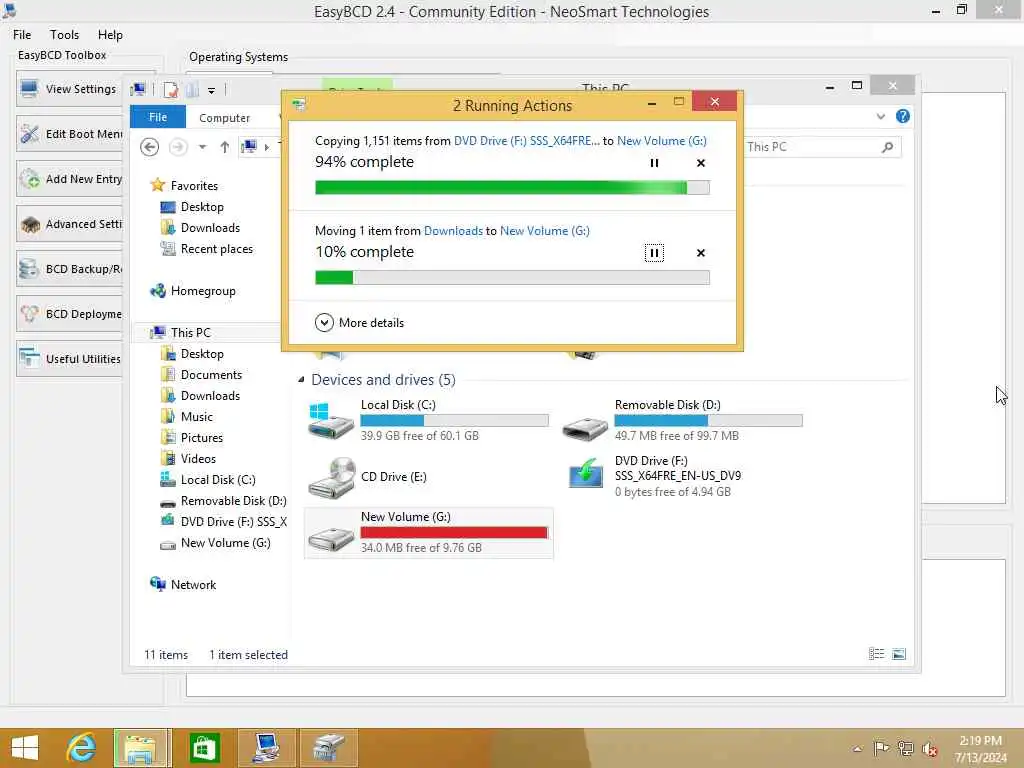This screenshot has height=768, width=1024.
Task: Collapse the Devices and drives group
Action: pos(301,379)
